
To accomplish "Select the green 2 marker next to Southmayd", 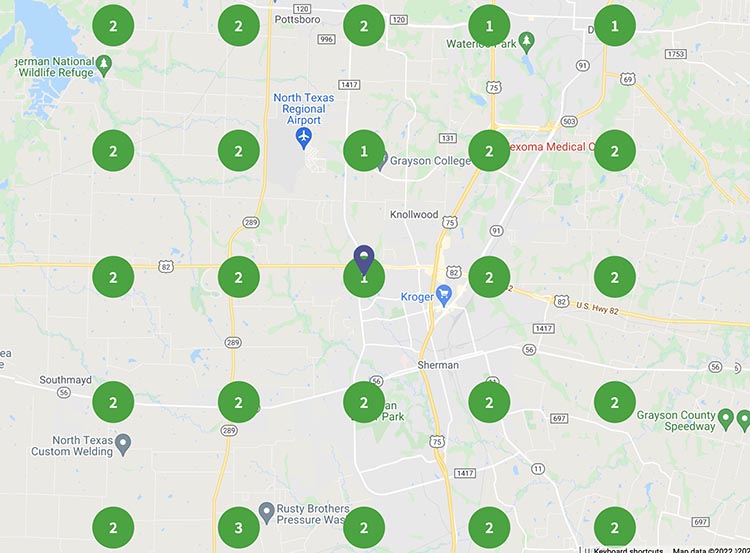I will point(113,402).
